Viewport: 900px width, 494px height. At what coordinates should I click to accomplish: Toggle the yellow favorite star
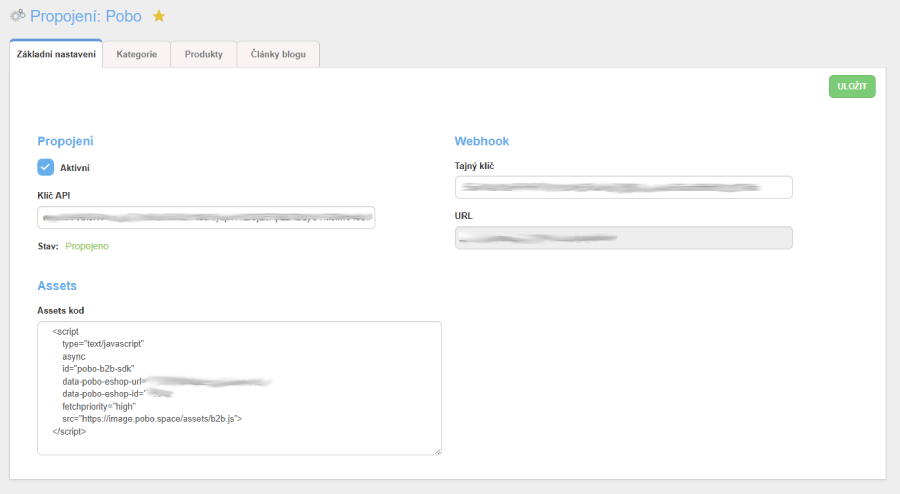point(158,16)
